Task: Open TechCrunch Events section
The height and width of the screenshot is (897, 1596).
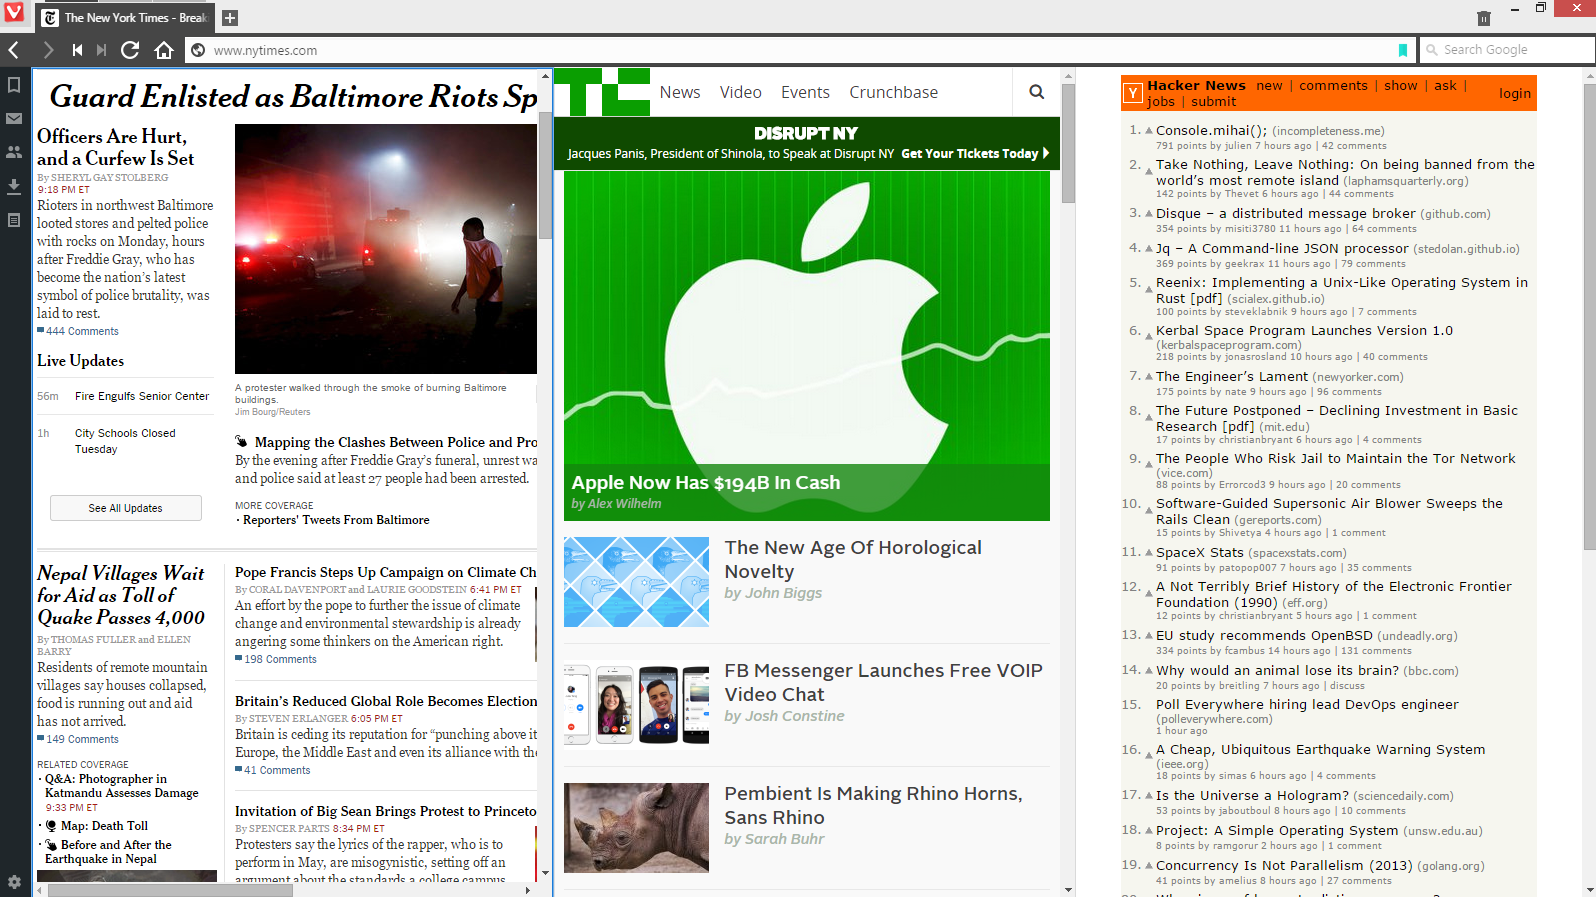Action: [x=805, y=92]
